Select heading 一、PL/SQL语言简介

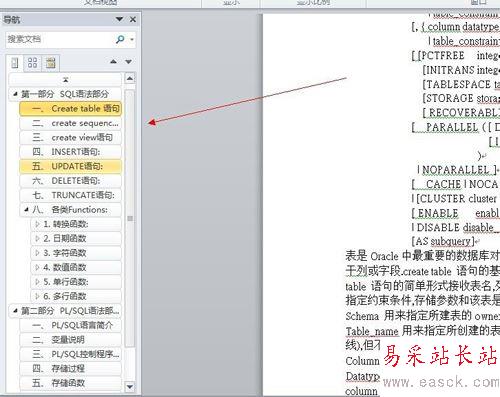click(70, 325)
